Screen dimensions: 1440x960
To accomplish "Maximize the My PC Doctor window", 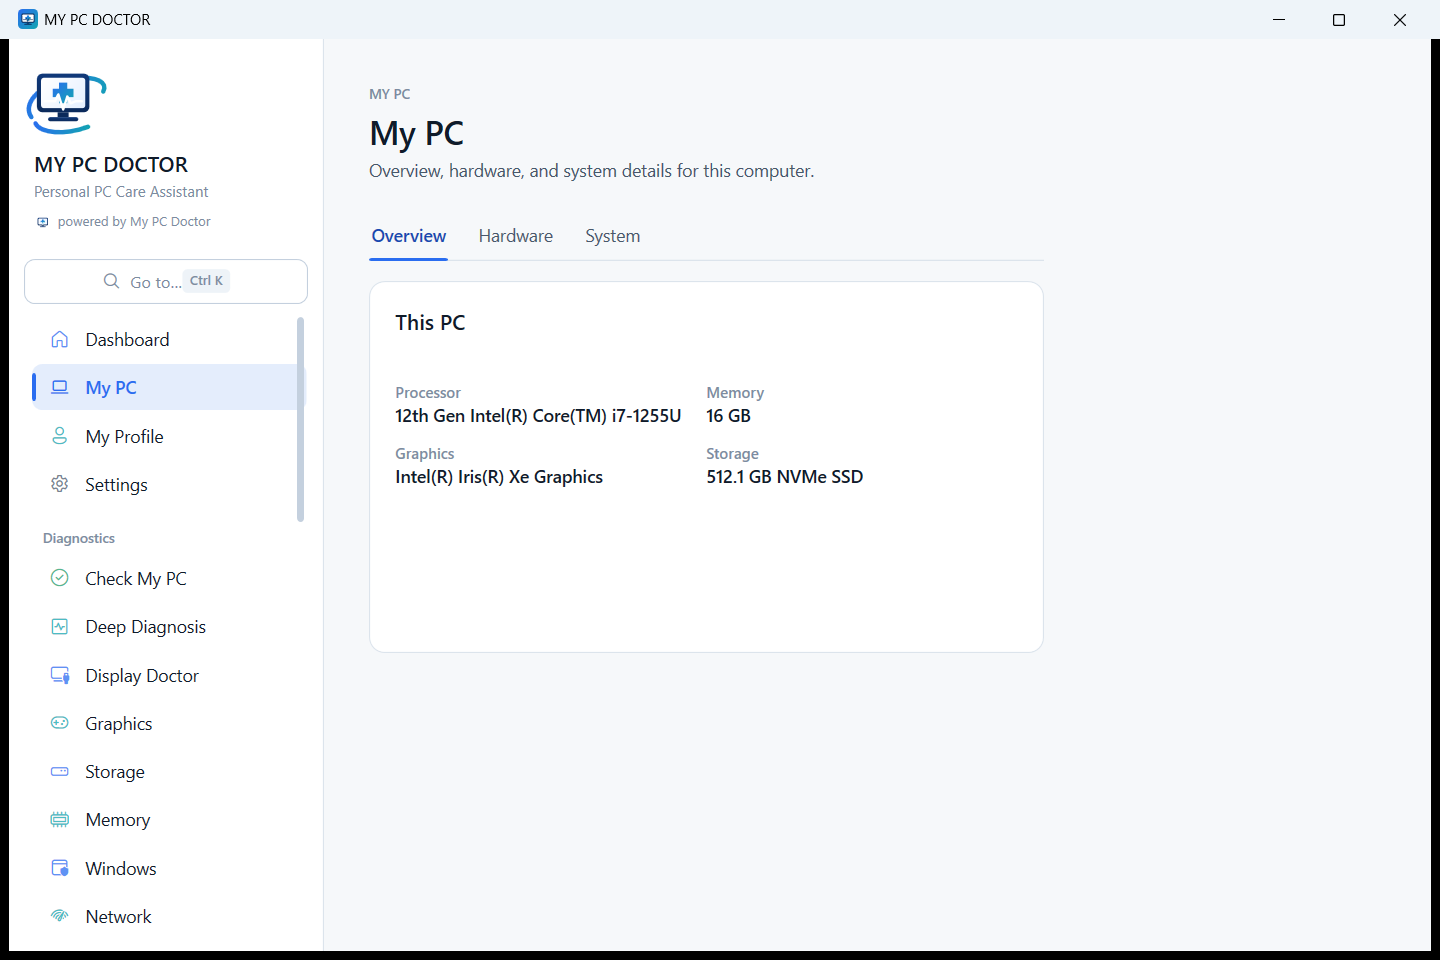I will tap(1339, 19).
